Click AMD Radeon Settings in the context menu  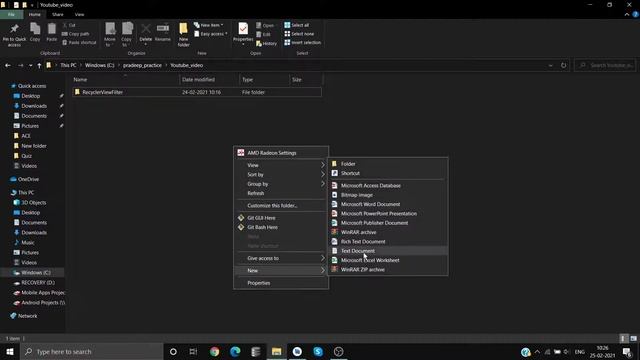coord(281,153)
